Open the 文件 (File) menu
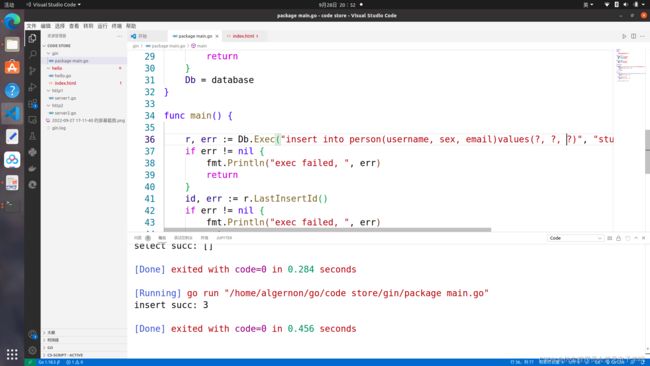Image resolution: width=650 pixels, height=366 pixels. (x=31, y=26)
